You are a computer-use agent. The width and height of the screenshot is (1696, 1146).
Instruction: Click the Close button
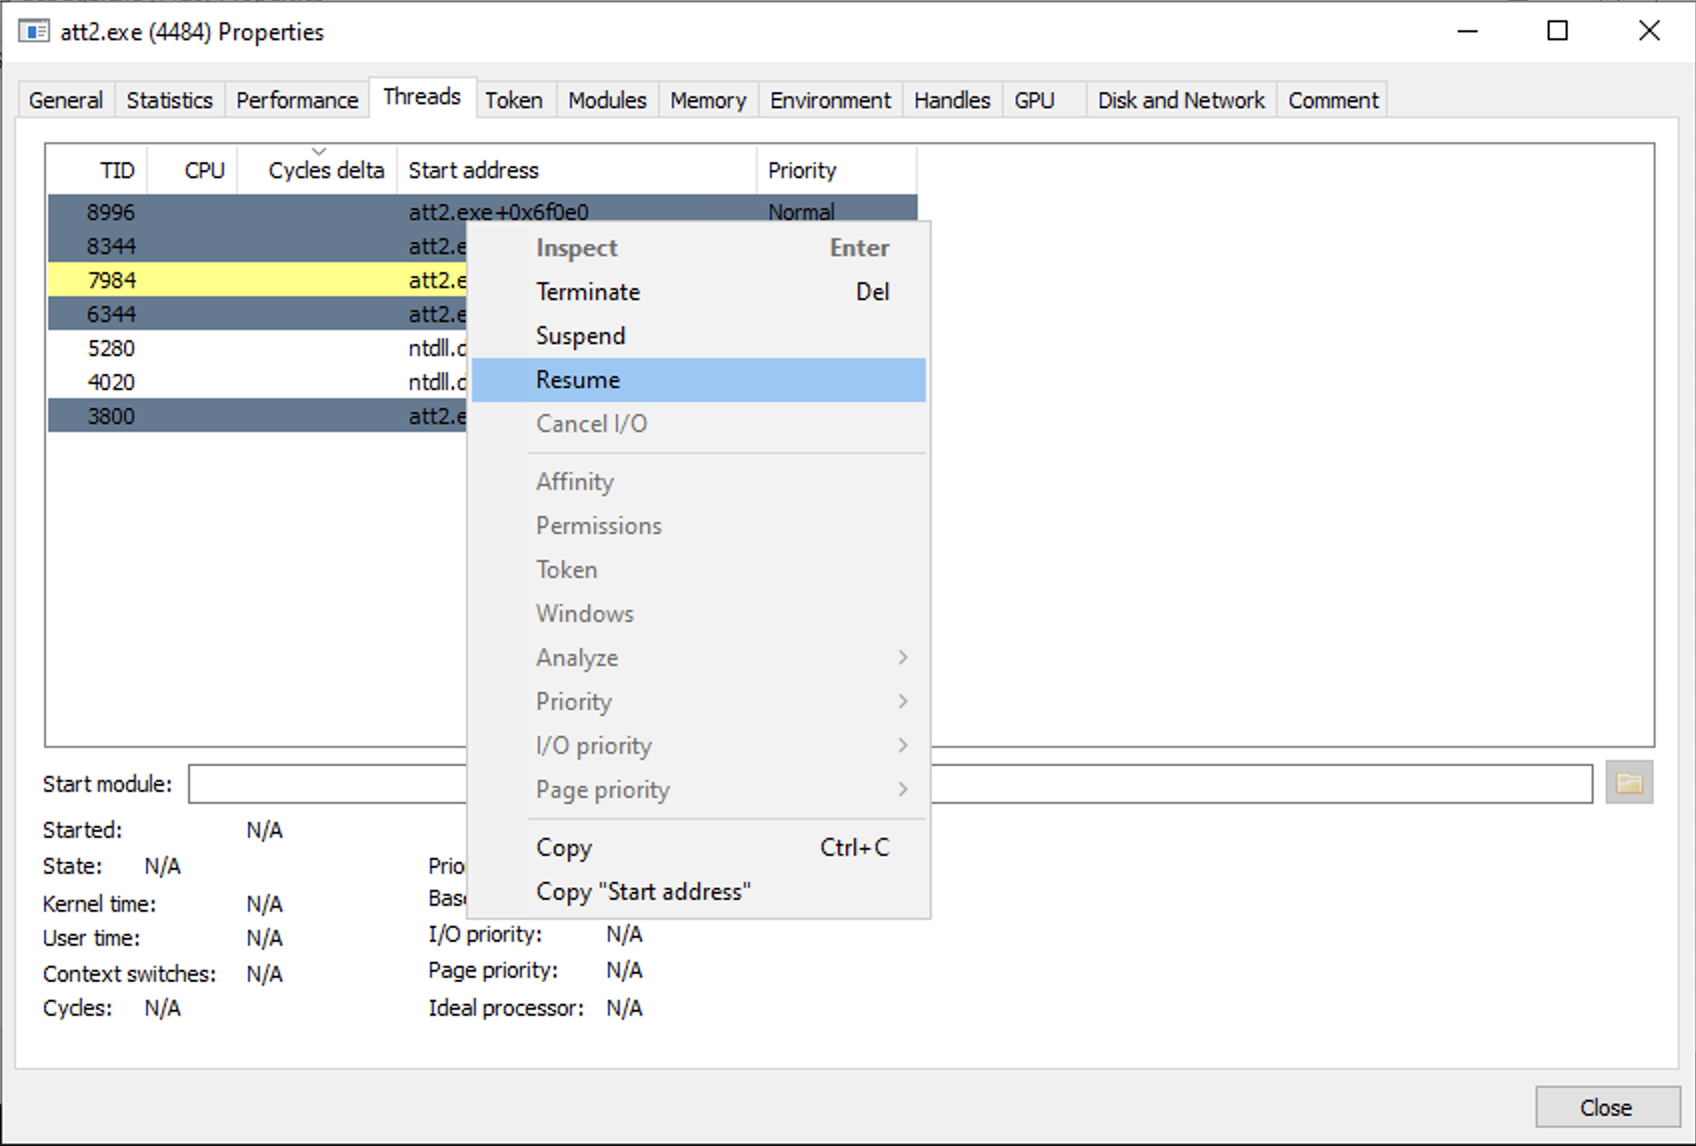point(1606,1107)
